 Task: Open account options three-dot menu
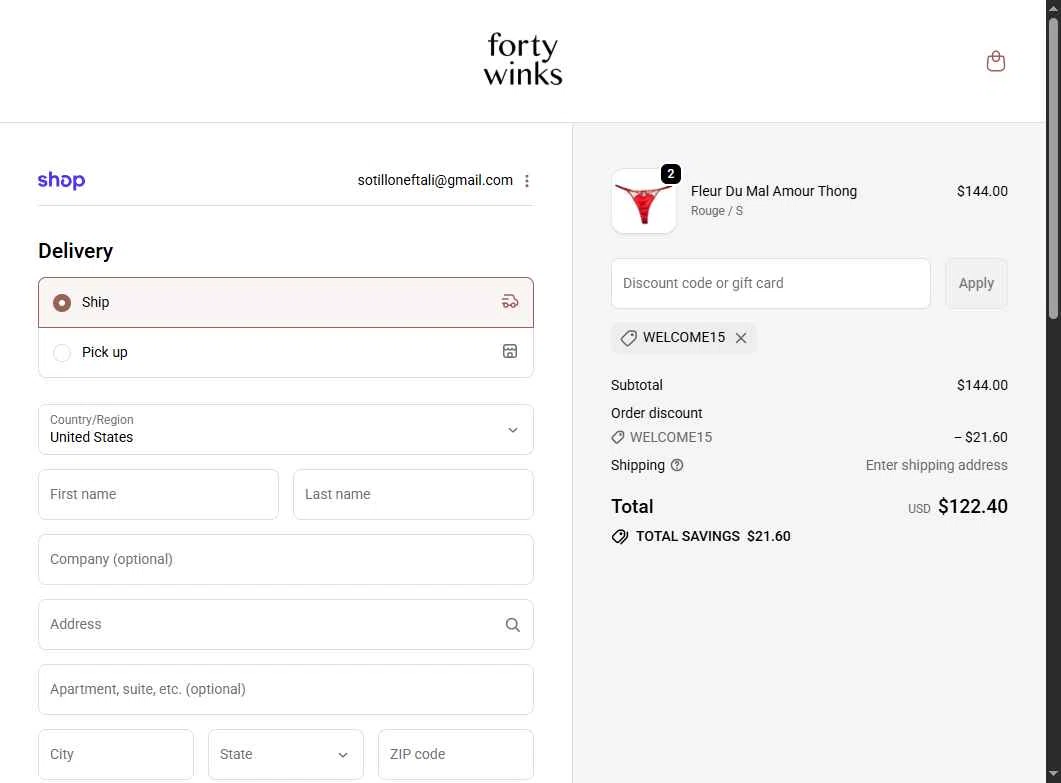pos(526,181)
